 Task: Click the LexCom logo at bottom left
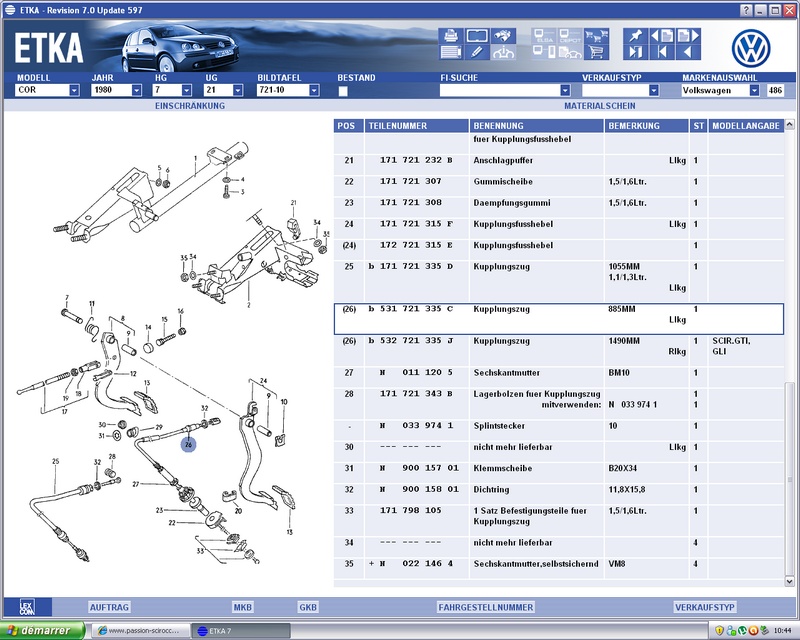[x=28, y=607]
